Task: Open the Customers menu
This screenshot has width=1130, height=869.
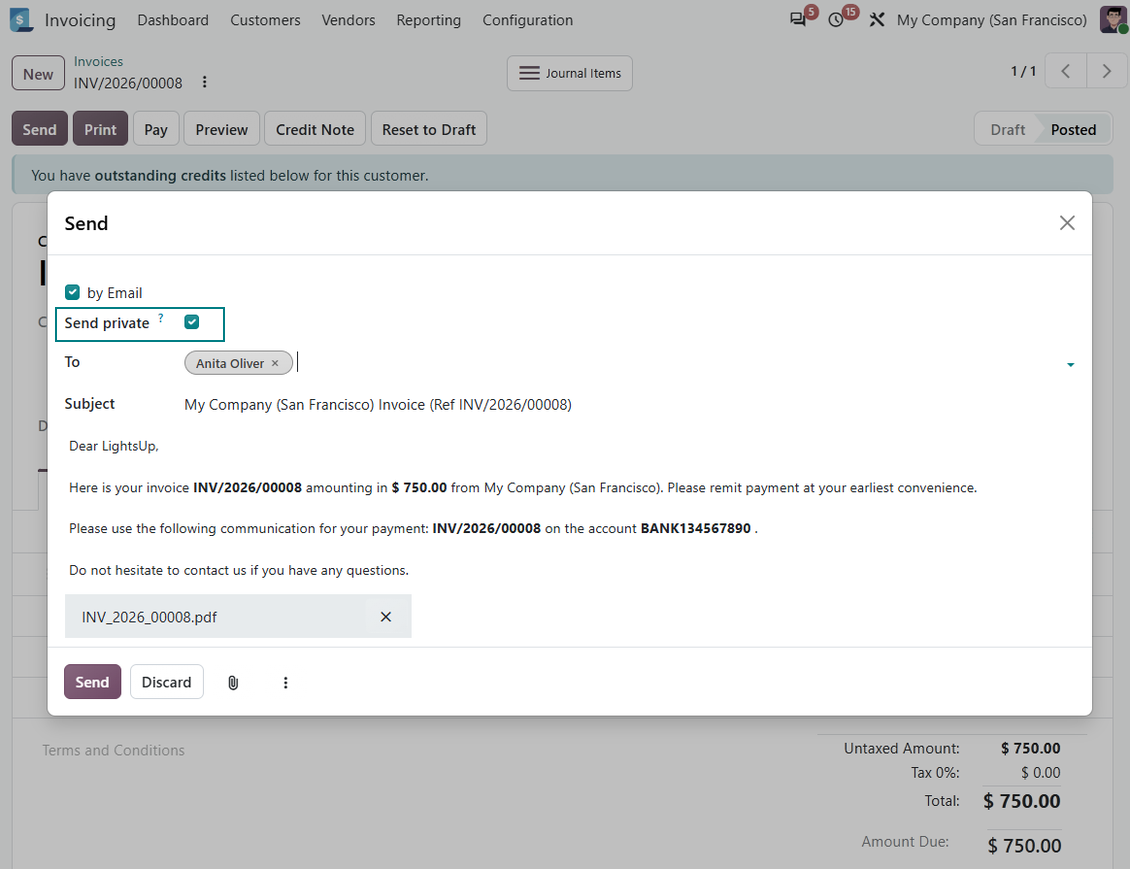Action: click(265, 20)
